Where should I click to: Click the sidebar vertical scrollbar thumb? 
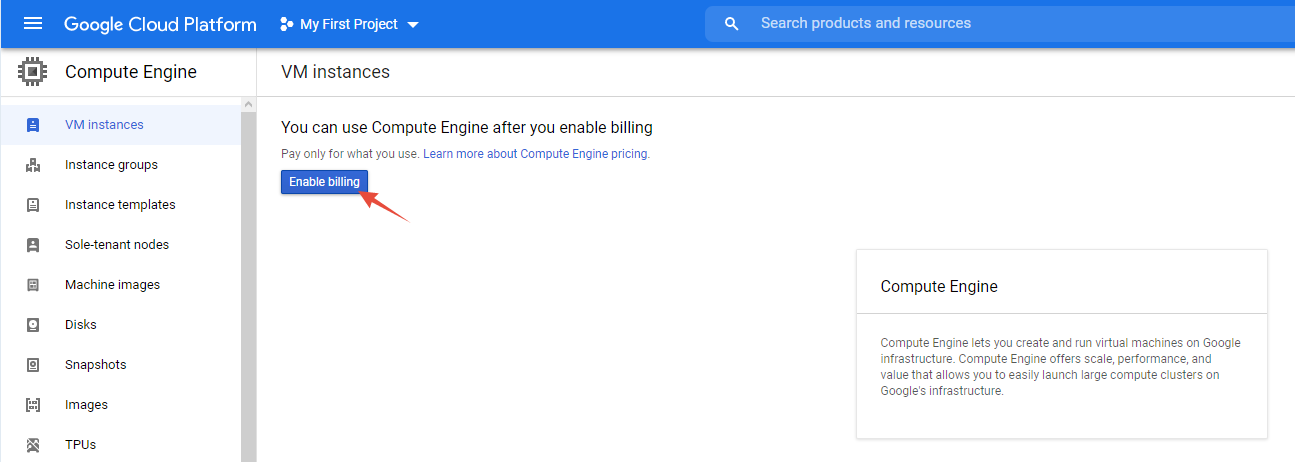tap(249, 286)
